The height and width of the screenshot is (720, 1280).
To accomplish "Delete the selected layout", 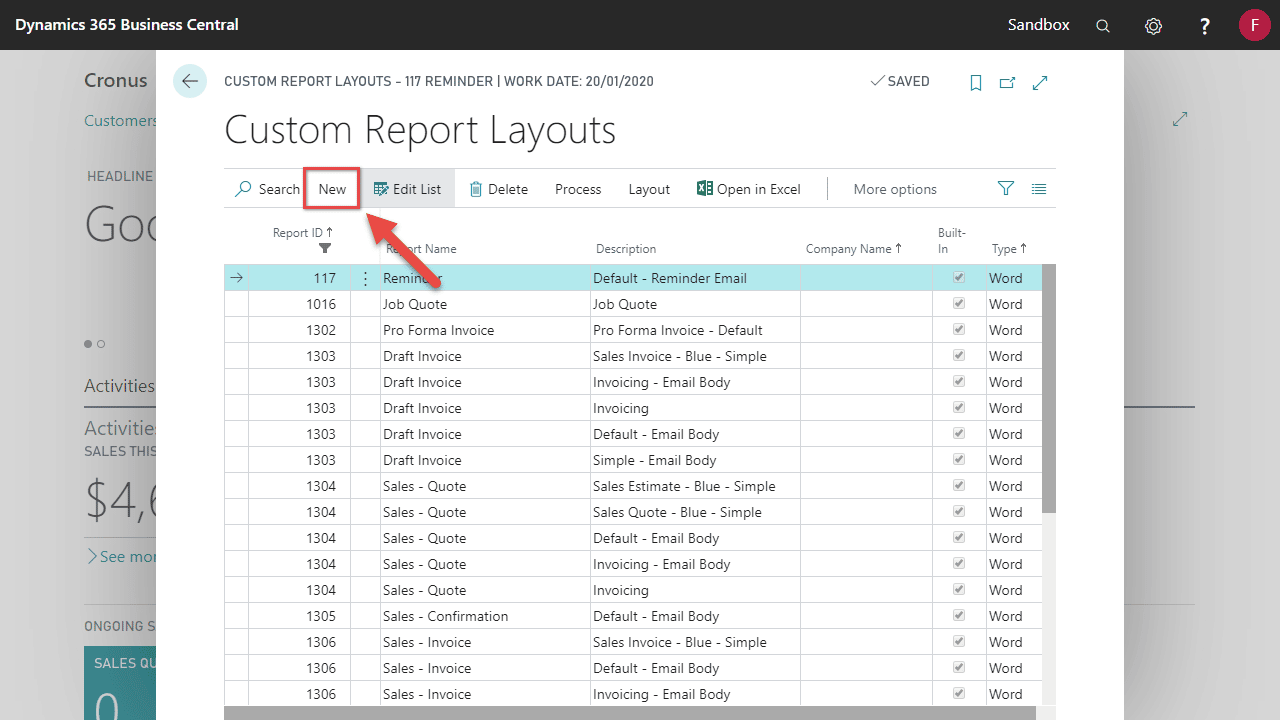I will click(x=498, y=188).
